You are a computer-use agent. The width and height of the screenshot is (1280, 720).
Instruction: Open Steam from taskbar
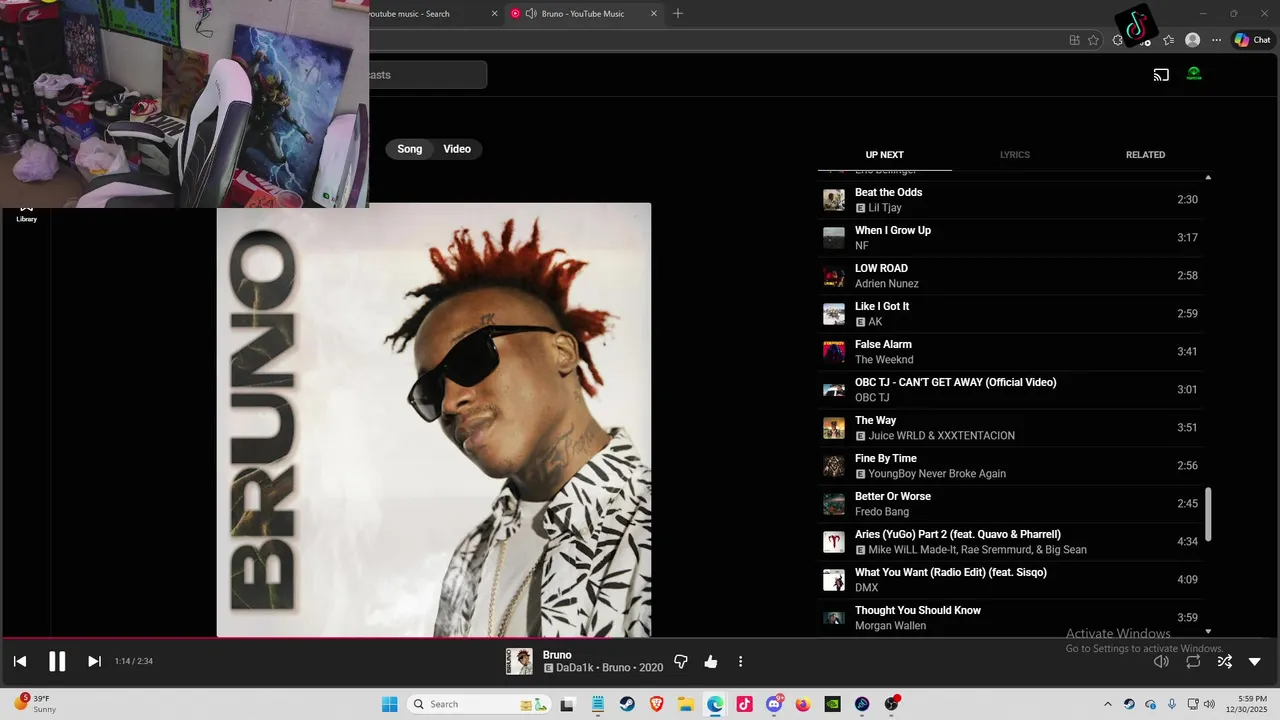click(627, 704)
